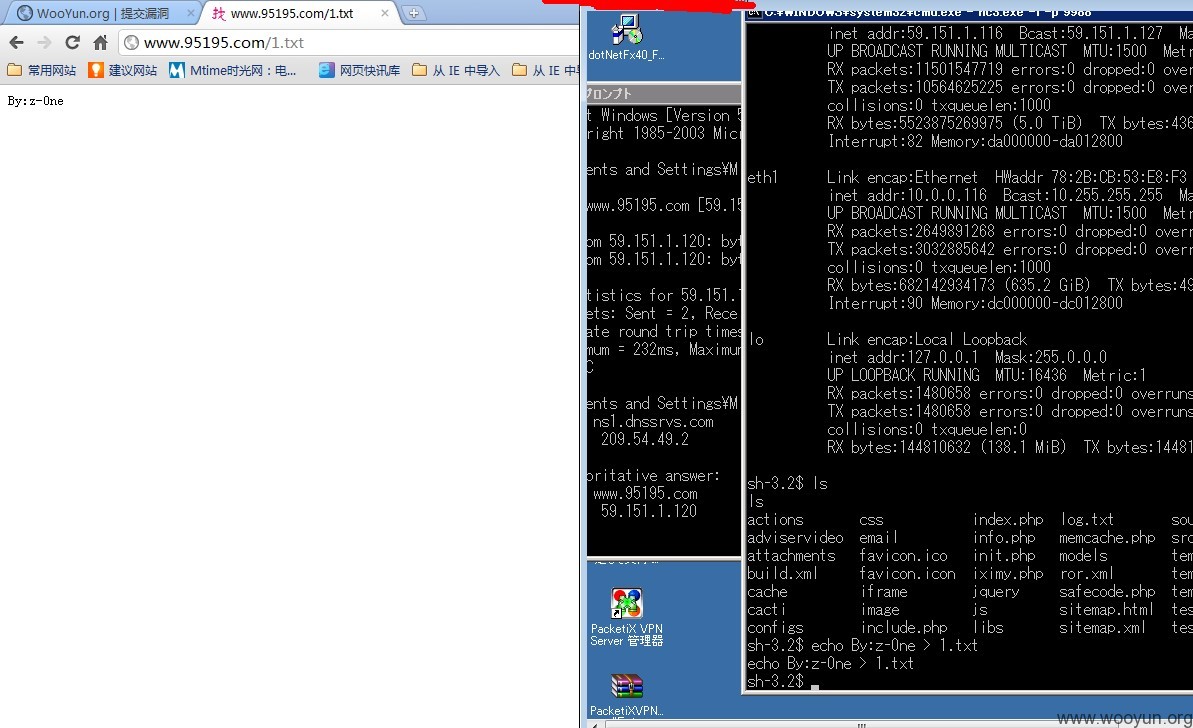Open the PacketiXVPN archive desktop icon
The image size is (1193, 728).
pos(626,695)
